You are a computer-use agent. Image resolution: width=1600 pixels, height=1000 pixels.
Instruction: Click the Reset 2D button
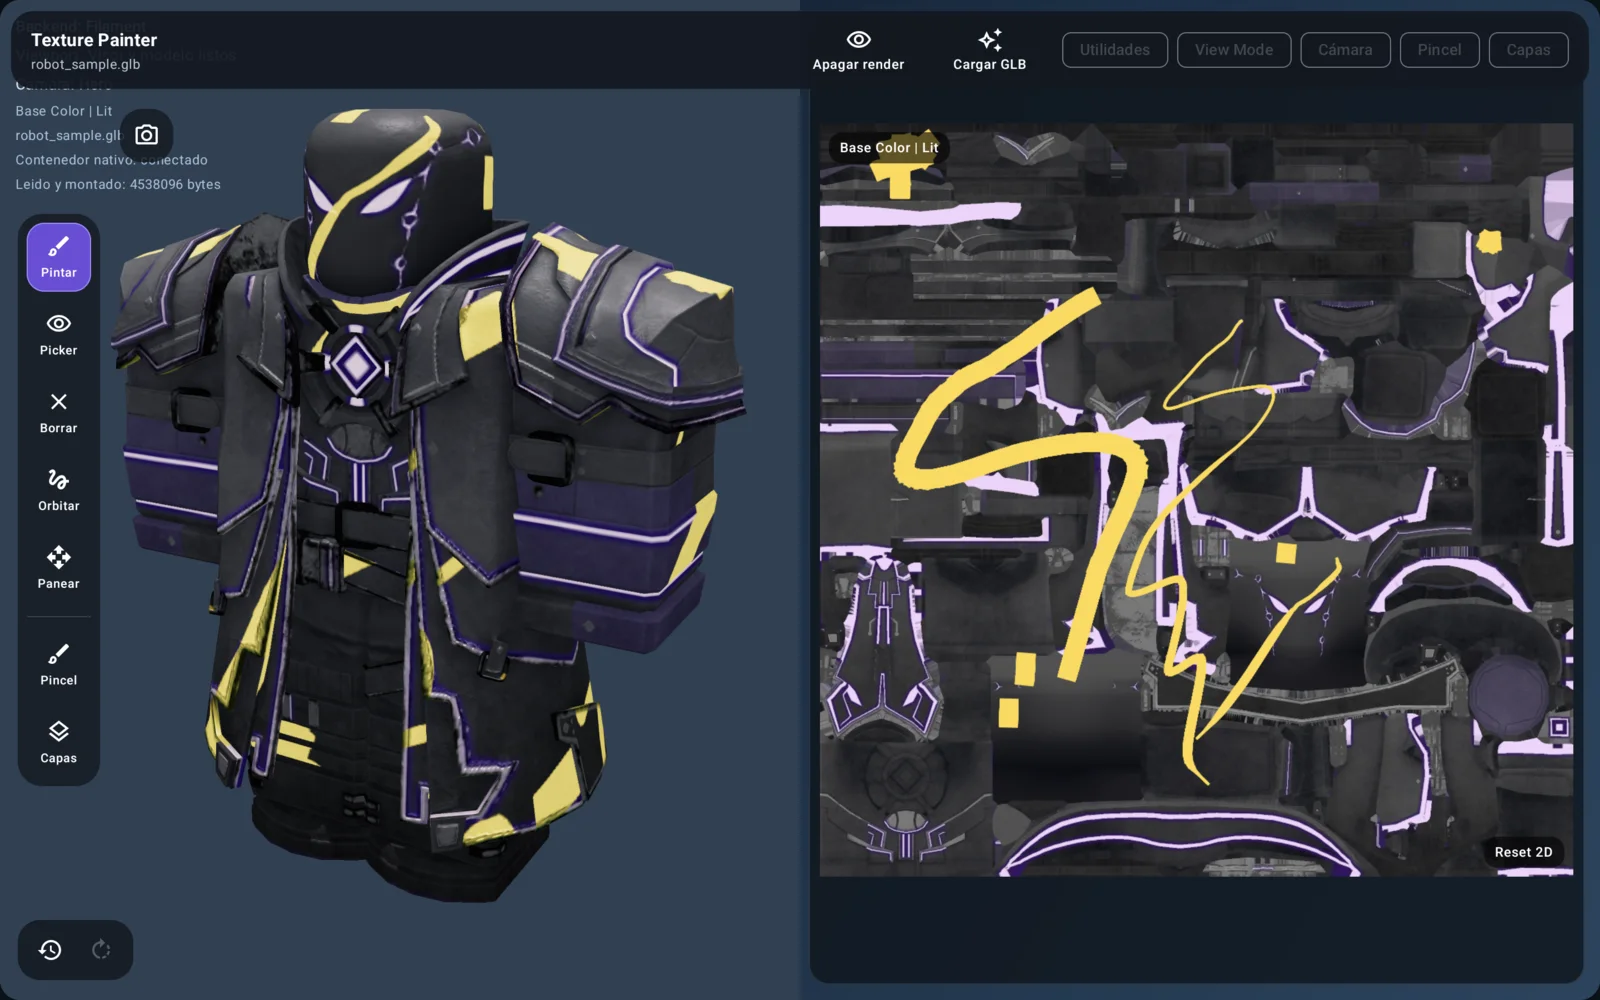click(x=1523, y=852)
